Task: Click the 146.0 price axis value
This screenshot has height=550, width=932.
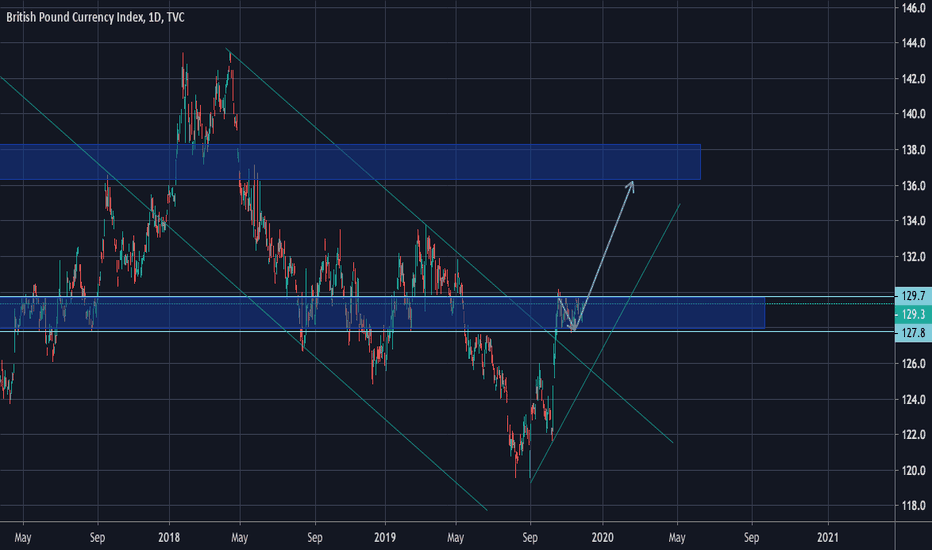Action: (914, 7)
